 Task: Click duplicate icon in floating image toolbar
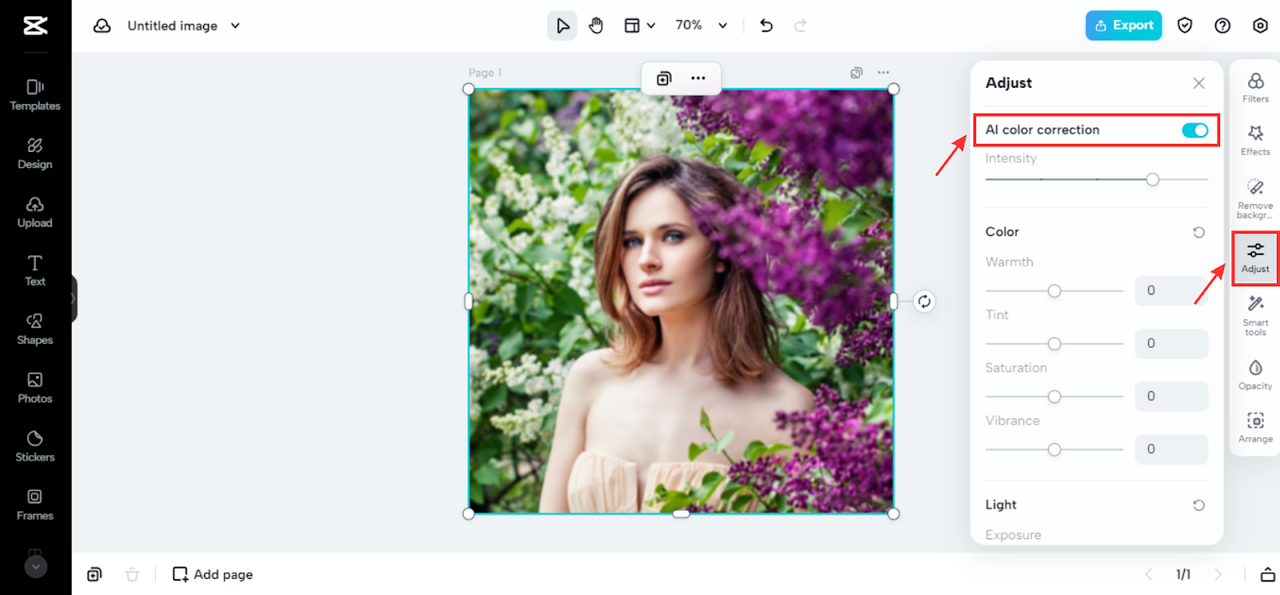pos(663,78)
